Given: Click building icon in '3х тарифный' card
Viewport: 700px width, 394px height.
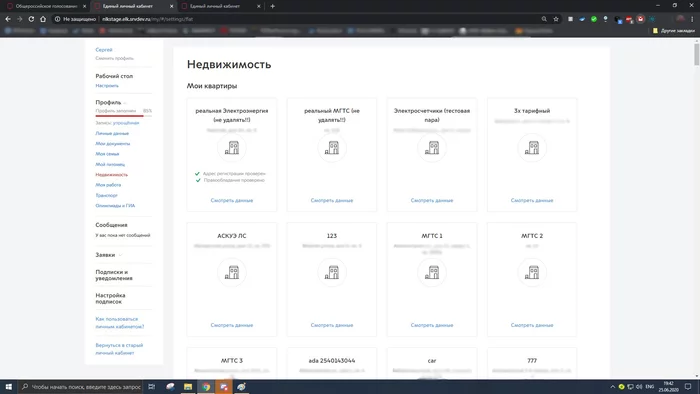Looking at the screenshot, I should [532, 148].
